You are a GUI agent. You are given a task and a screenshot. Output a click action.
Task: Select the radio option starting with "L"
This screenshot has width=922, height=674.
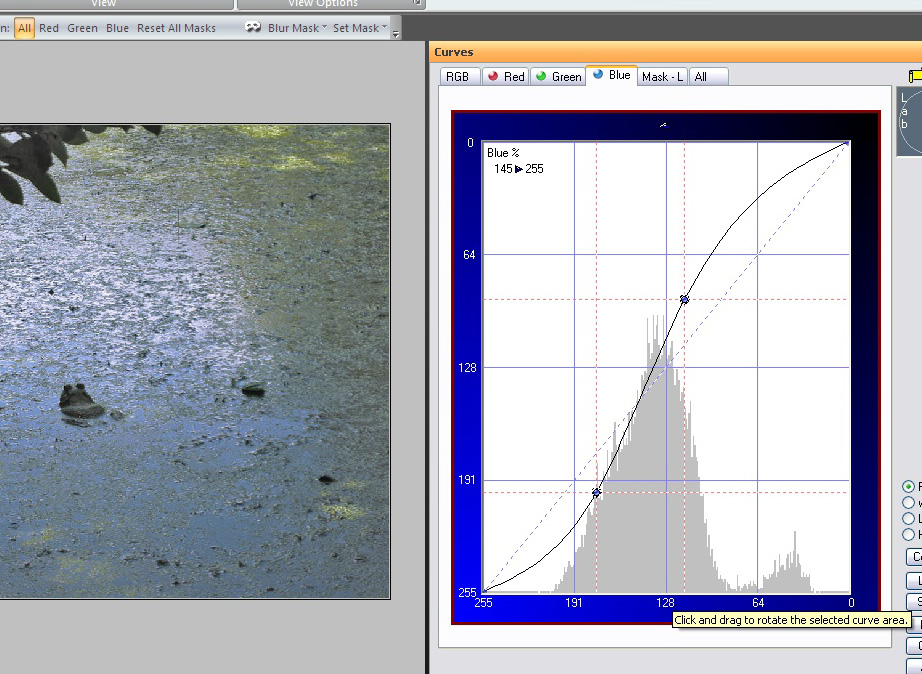coord(908,519)
